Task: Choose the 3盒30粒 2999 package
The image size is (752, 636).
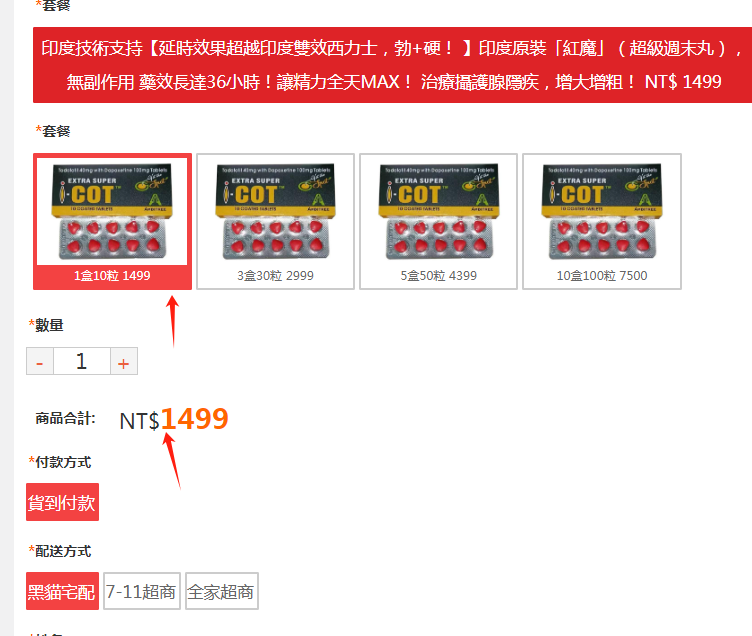Action: click(x=275, y=221)
